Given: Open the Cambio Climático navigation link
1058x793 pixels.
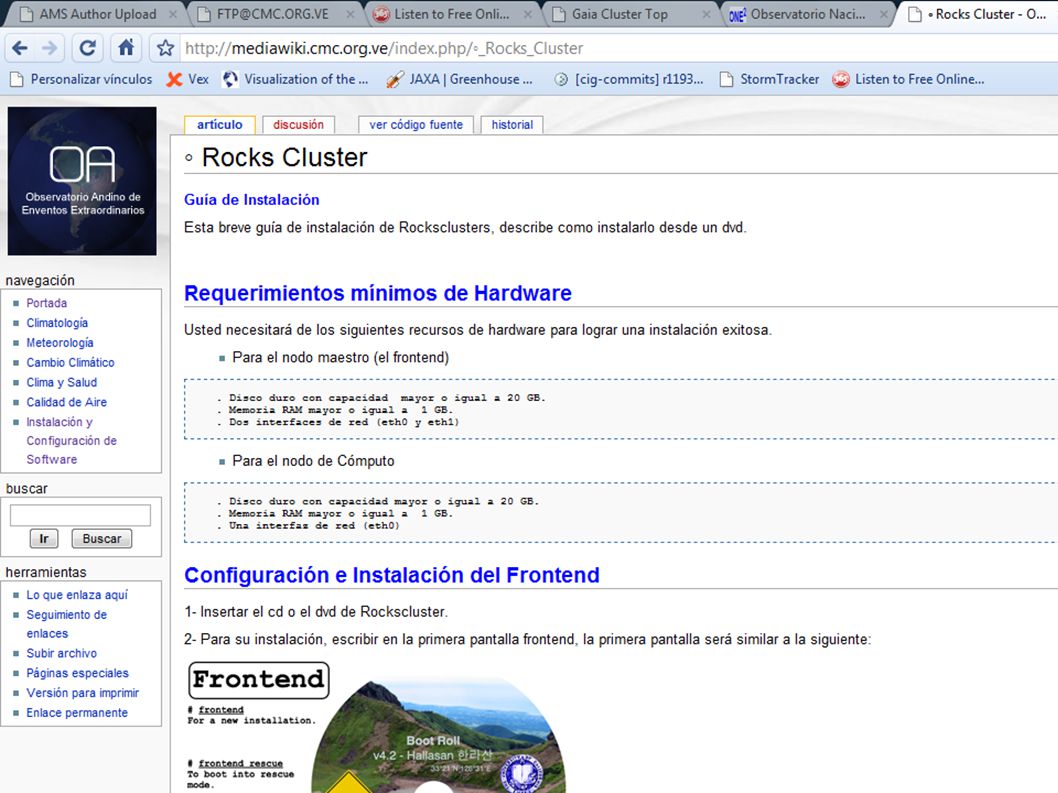Looking at the screenshot, I should pyautogui.click(x=70, y=362).
